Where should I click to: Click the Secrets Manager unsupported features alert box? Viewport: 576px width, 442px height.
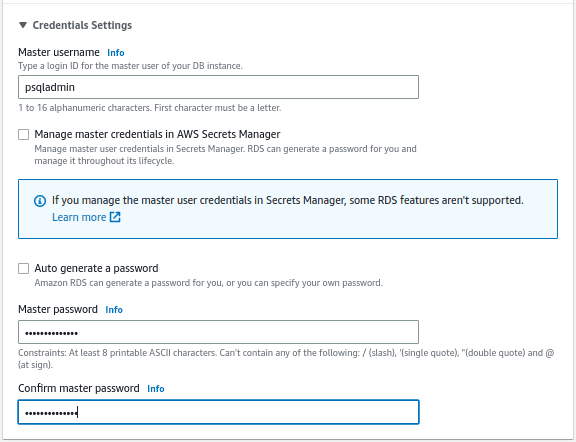(288, 209)
